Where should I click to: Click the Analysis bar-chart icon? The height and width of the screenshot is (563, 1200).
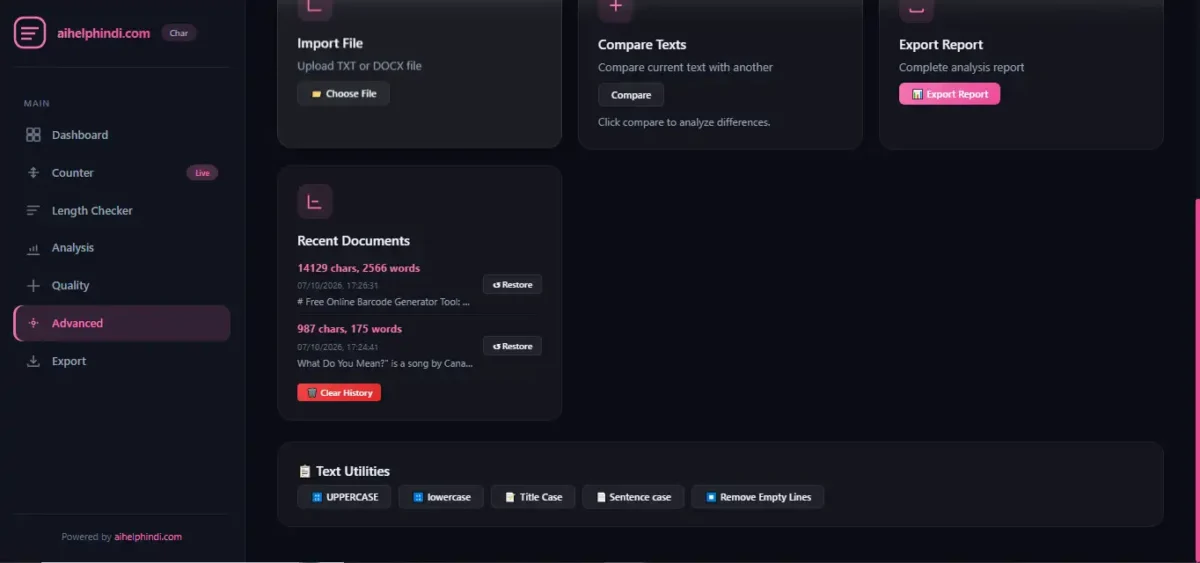[33, 248]
